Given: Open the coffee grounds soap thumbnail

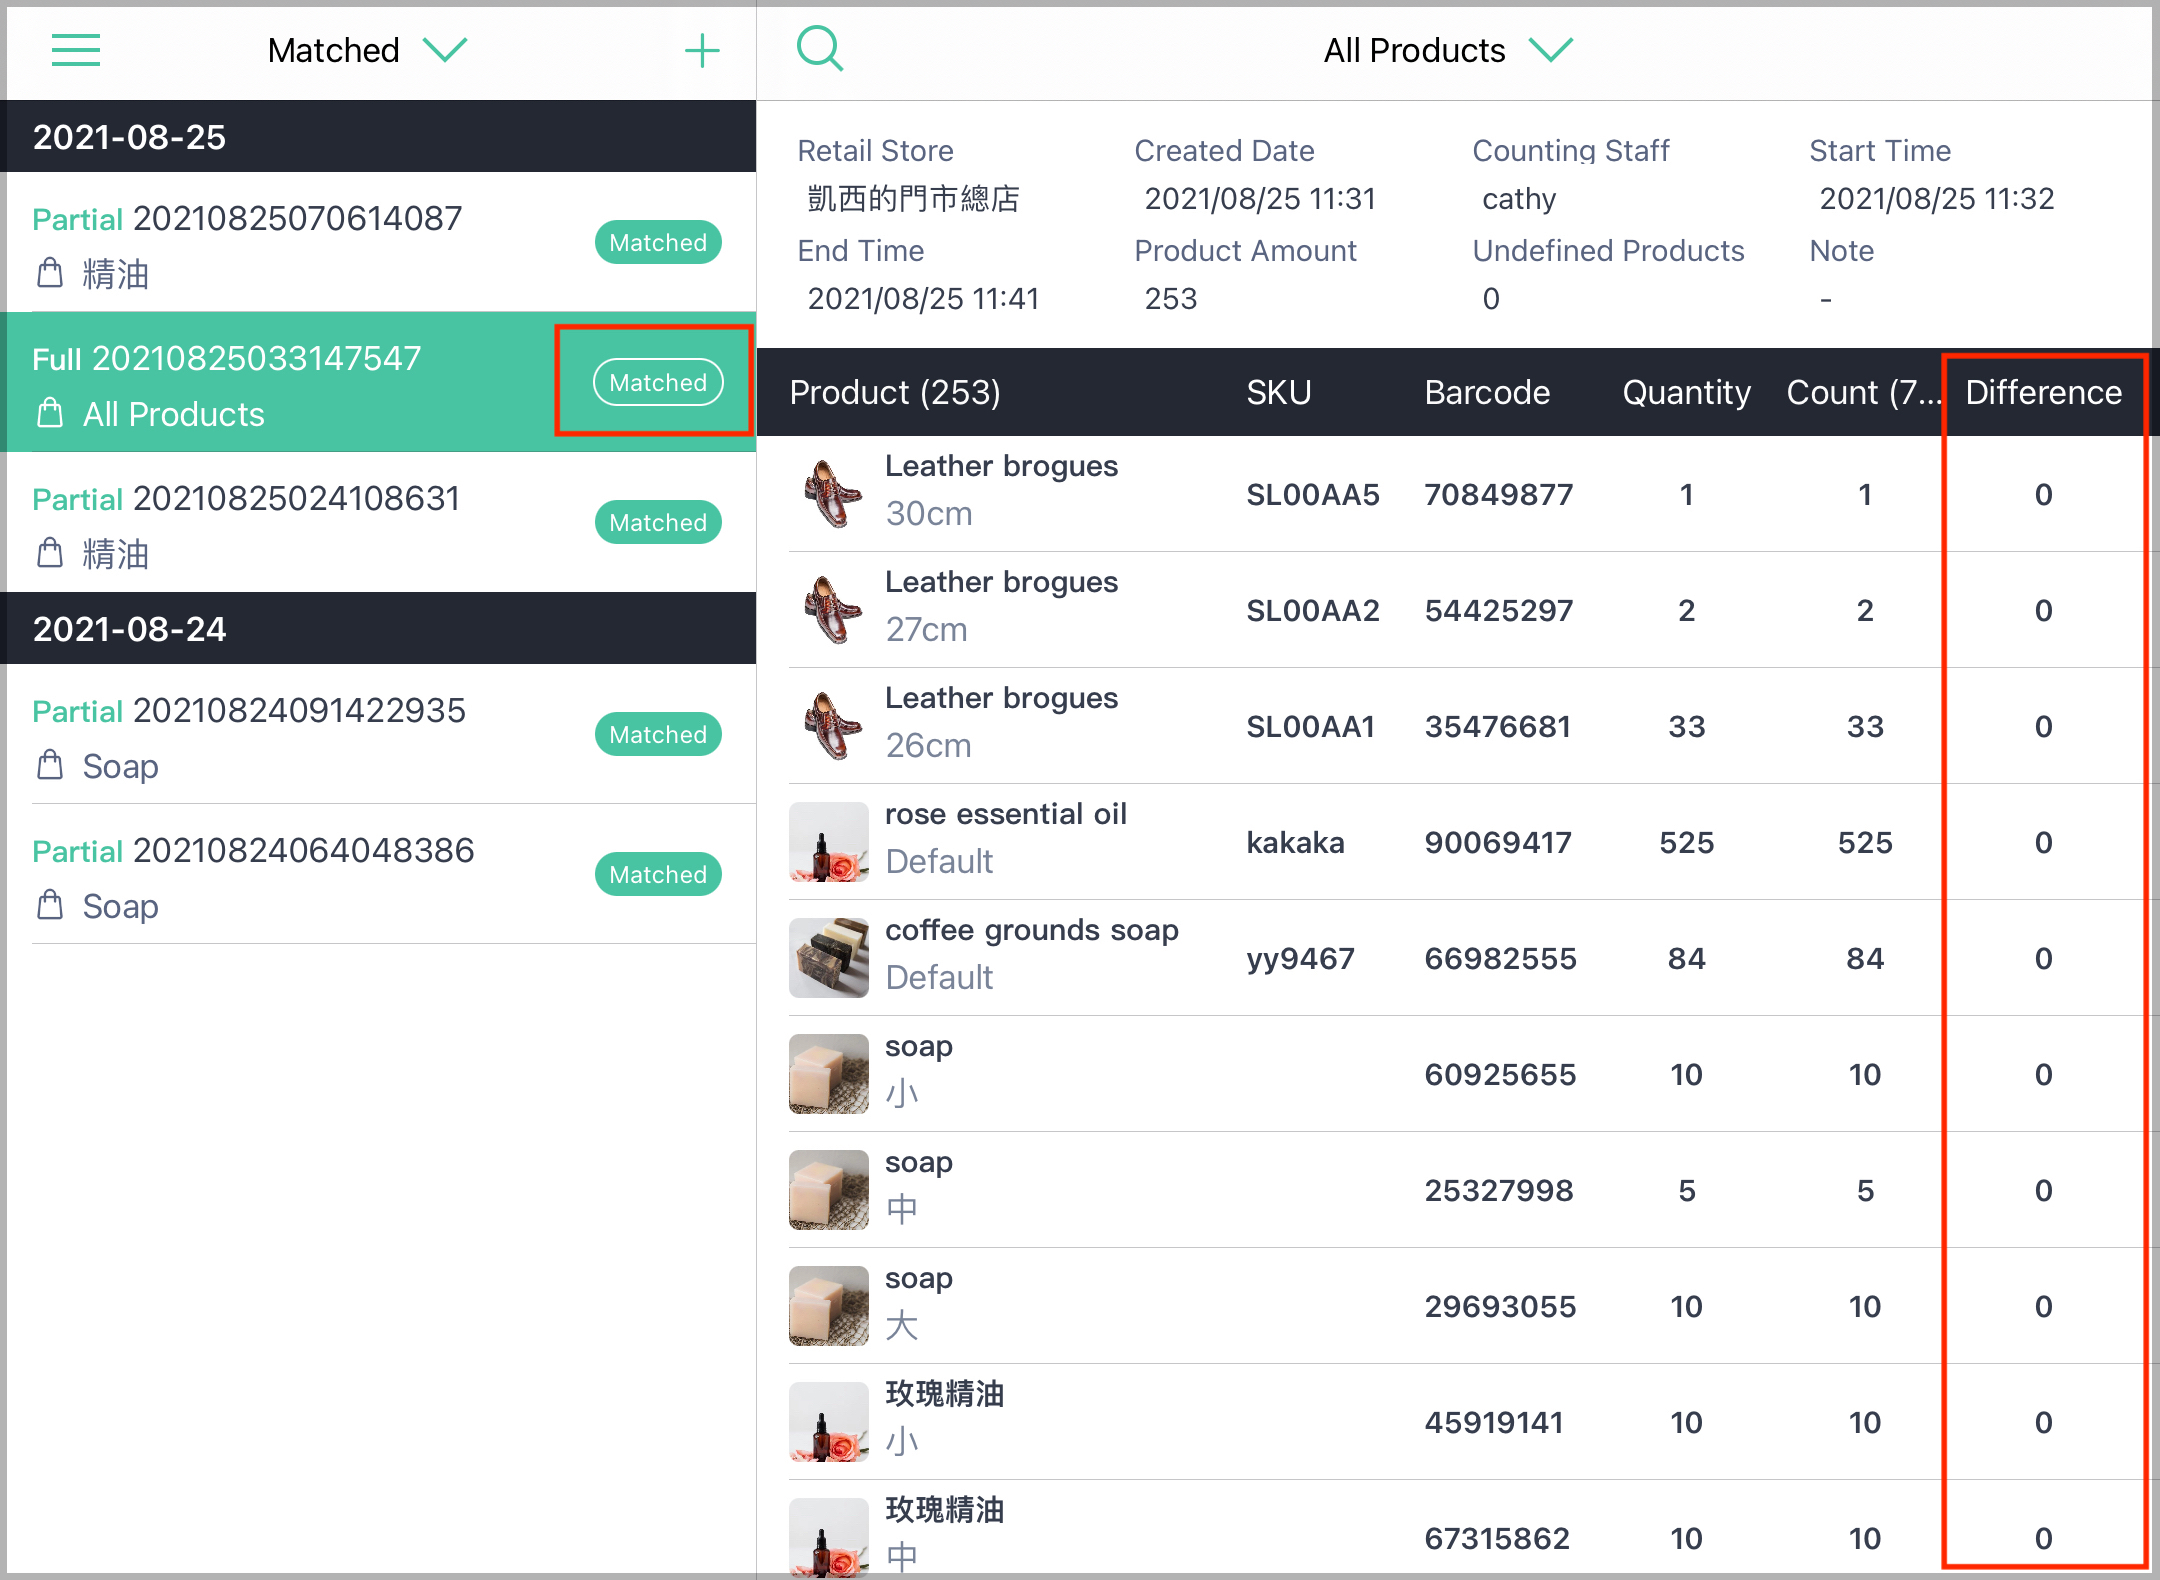Looking at the screenshot, I should [828, 958].
